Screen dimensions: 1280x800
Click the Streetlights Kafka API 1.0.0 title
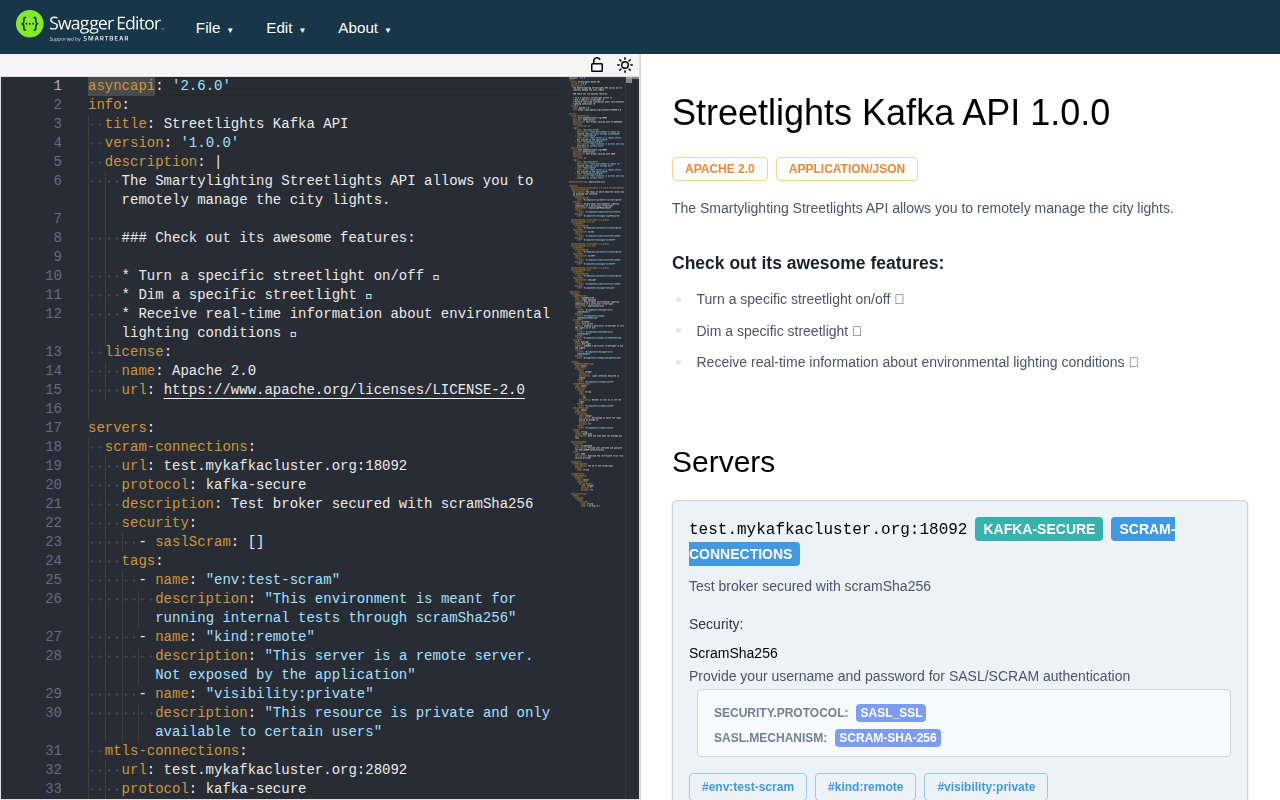pyautogui.click(x=891, y=112)
